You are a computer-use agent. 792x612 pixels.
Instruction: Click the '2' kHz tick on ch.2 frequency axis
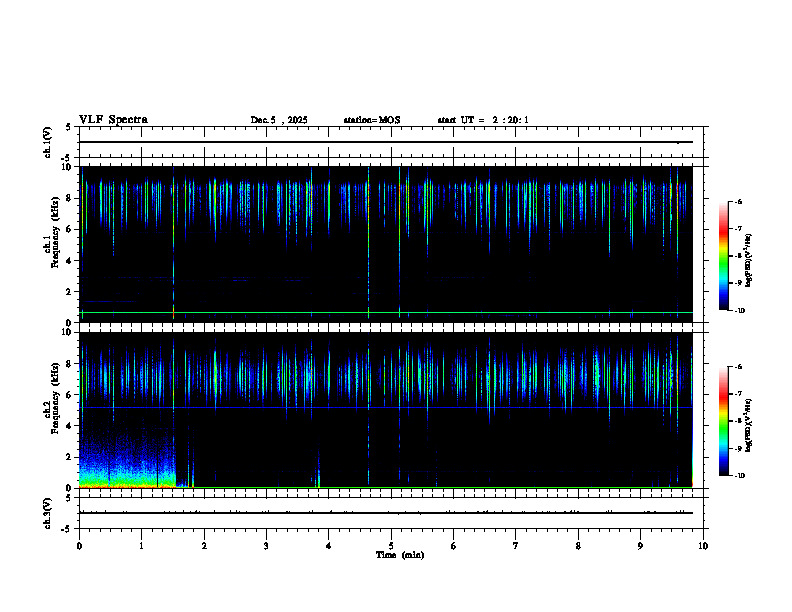[70, 457]
